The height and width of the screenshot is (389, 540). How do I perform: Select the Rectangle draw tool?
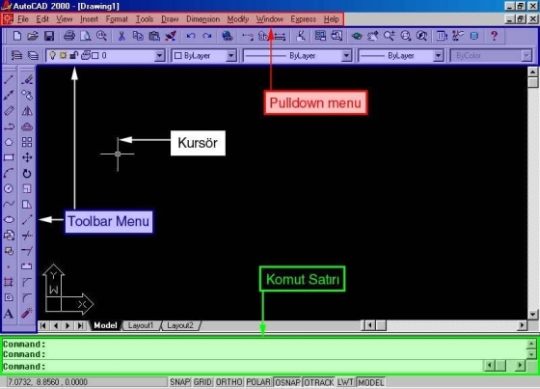9,158
